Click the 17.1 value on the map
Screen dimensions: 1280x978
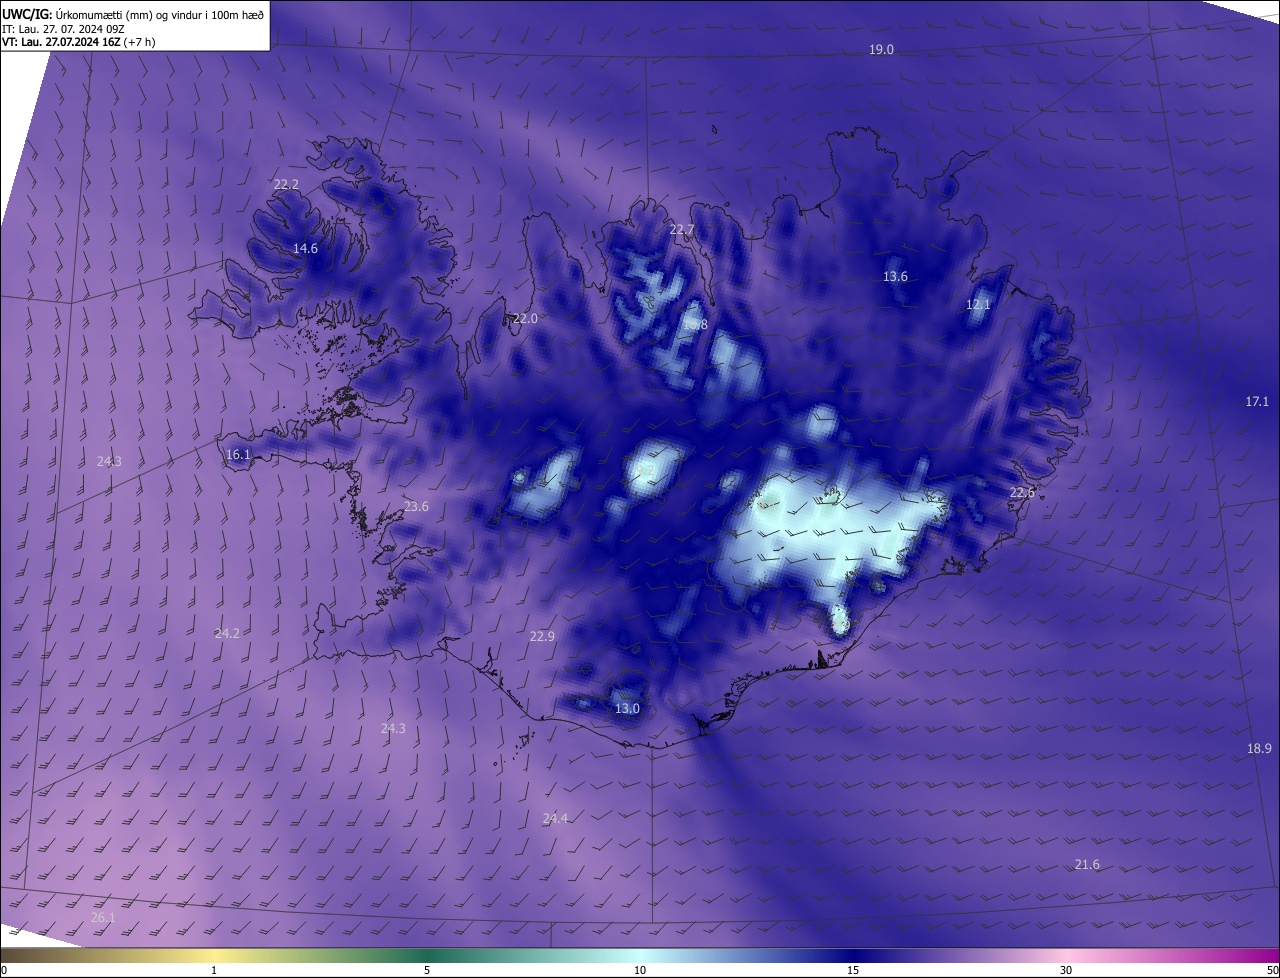coord(1257,402)
